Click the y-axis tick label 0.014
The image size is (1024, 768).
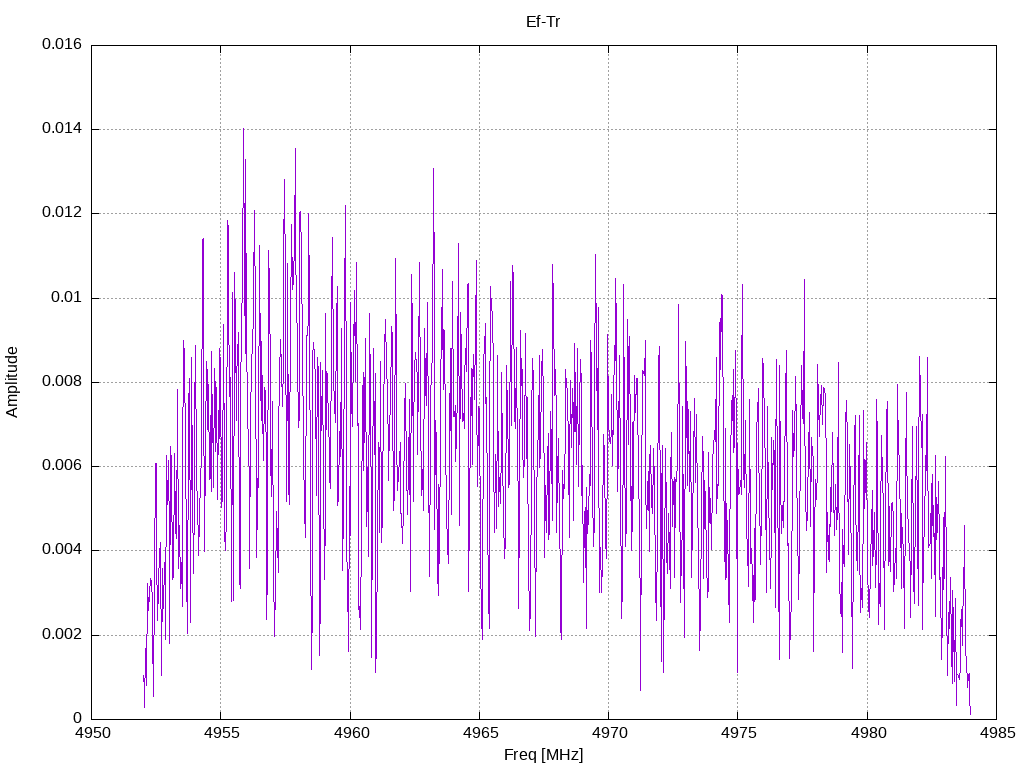[x=62, y=129]
